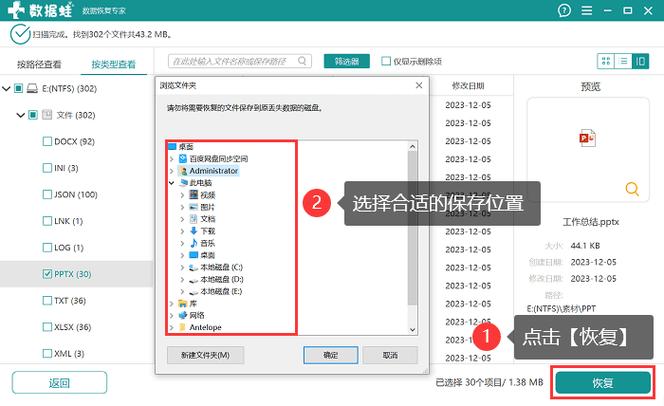Select the 百度网盘同步空间 folder icon
Viewport: 664px width, 406px height.
[x=183, y=159]
